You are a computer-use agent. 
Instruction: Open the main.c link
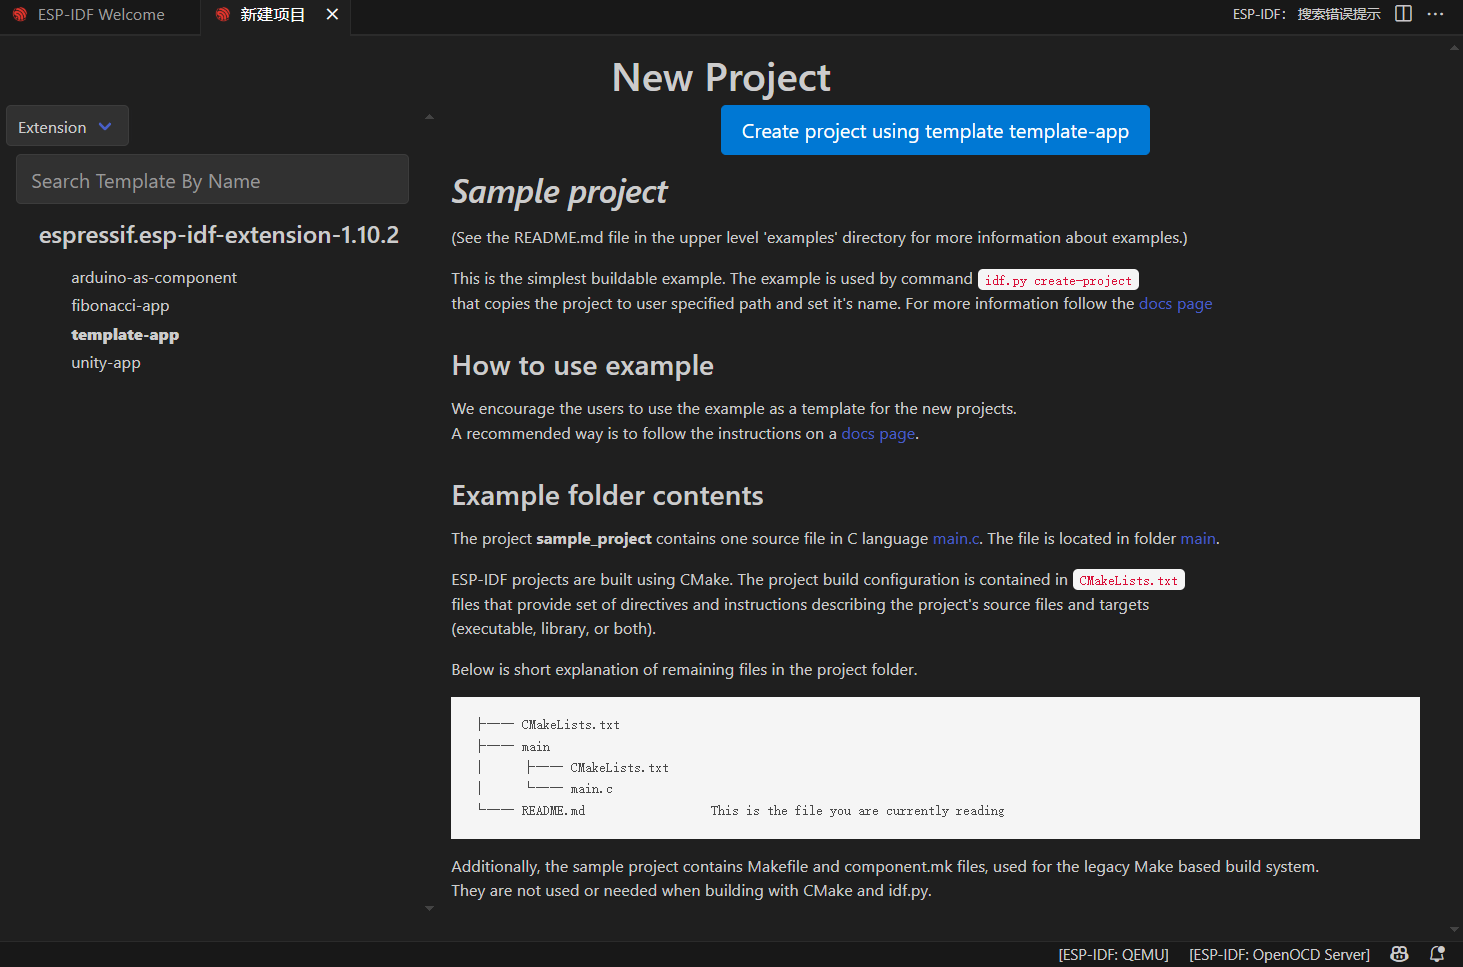pos(956,539)
